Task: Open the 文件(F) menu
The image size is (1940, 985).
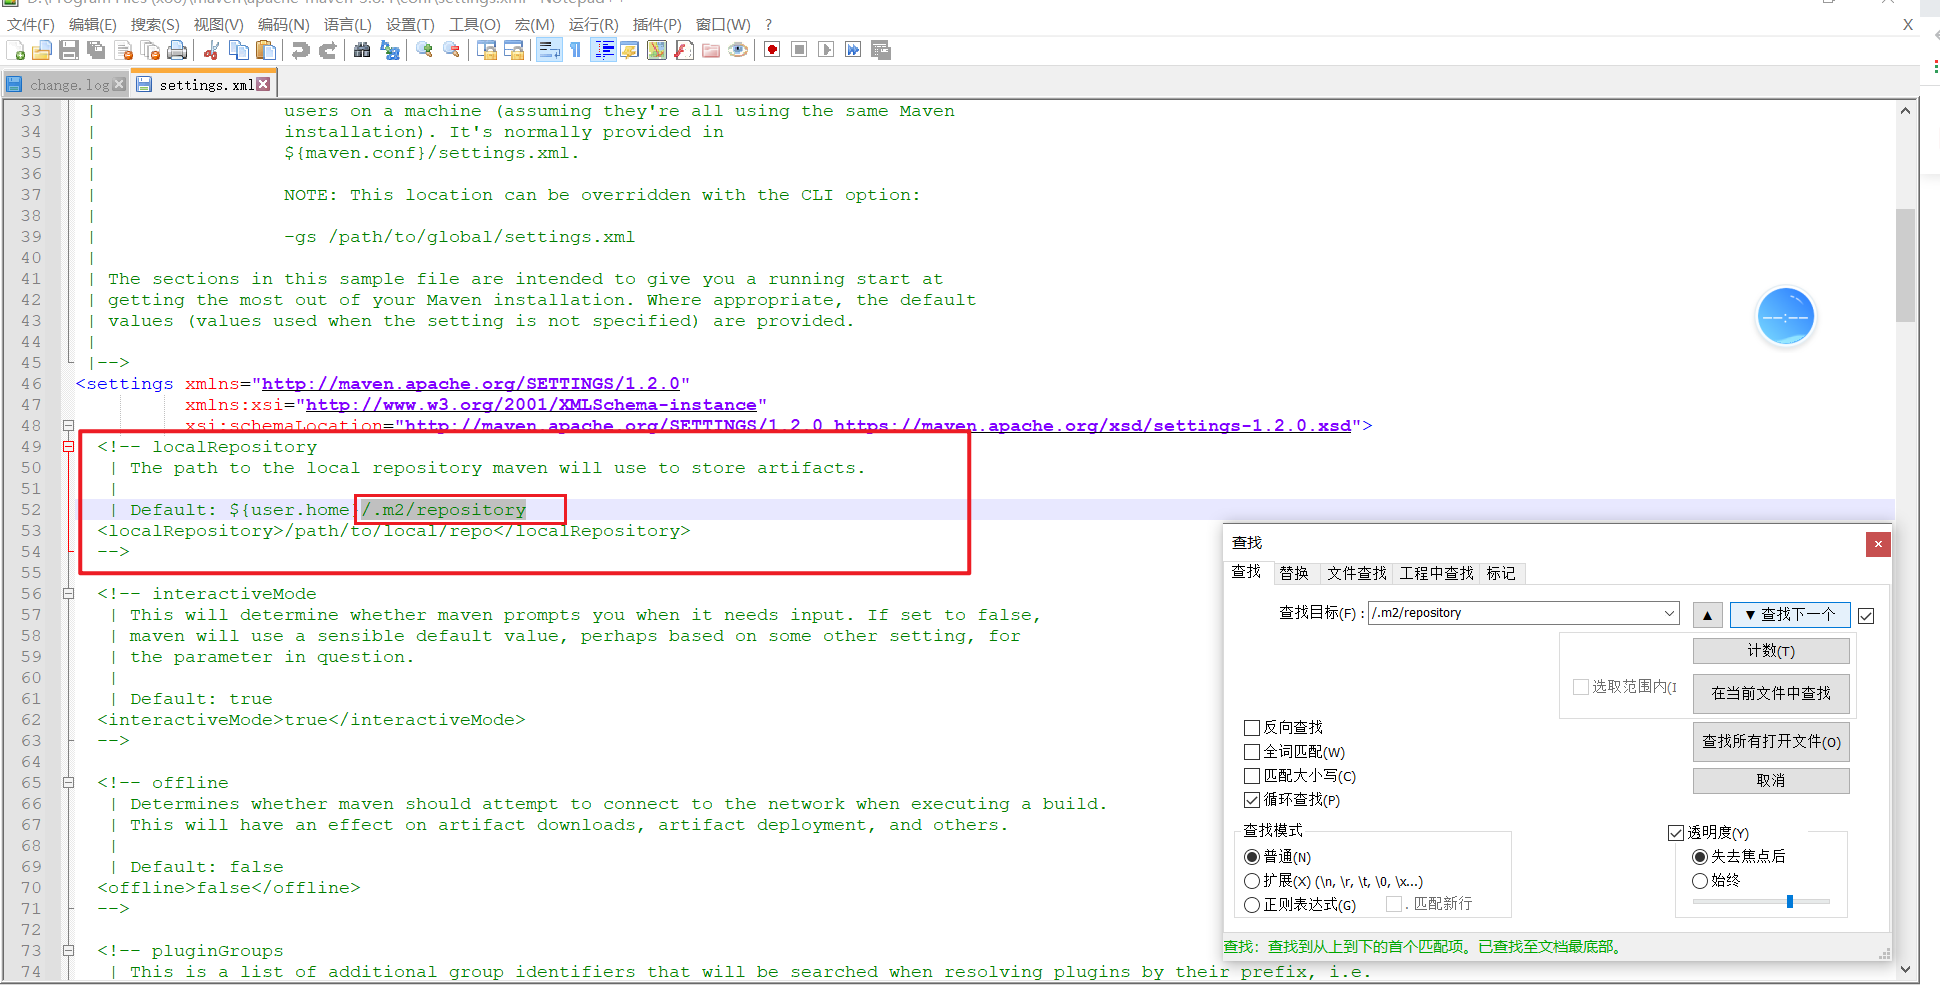Action: click(31, 25)
